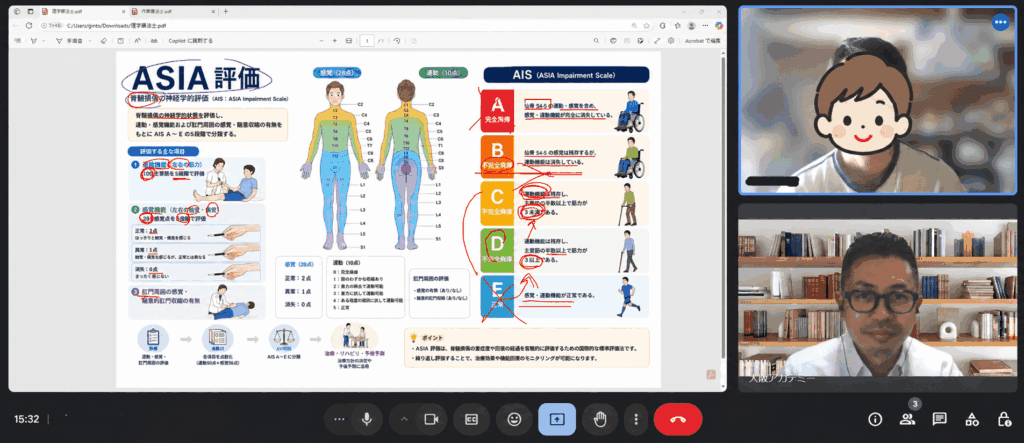Image resolution: width=1024 pixels, height=443 pixels.
Task: Open the meeting details info icon
Action: pos(875,419)
